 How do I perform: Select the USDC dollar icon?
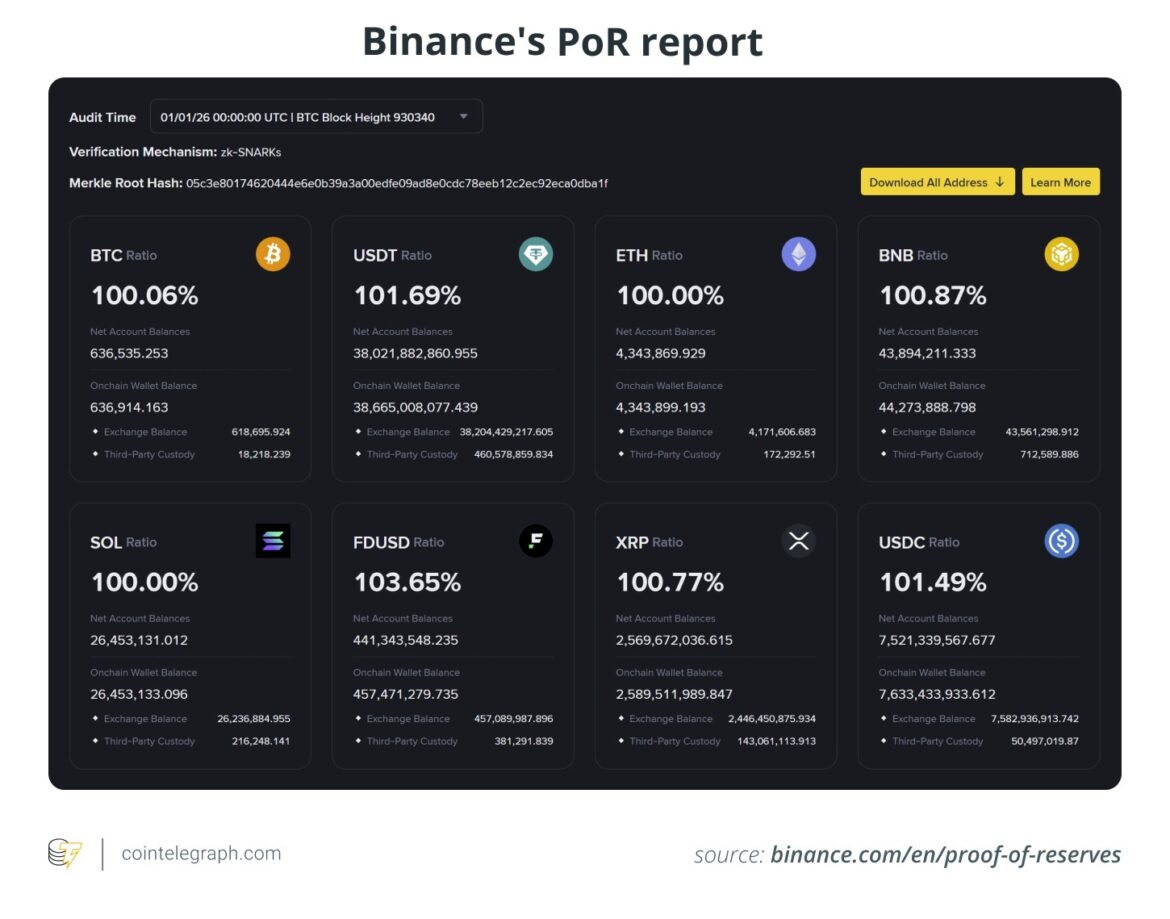click(x=1060, y=541)
